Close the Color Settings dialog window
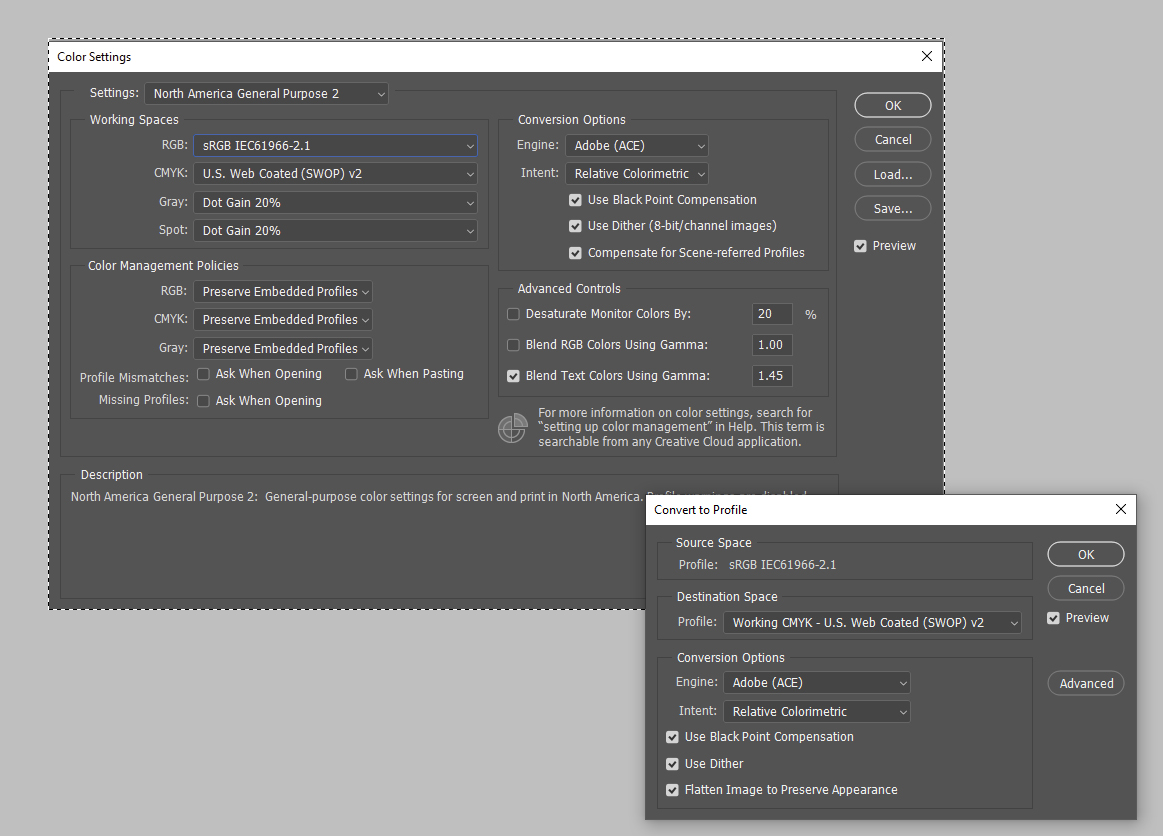The height and width of the screenshot is (836, 1163). tap(927, 56)
